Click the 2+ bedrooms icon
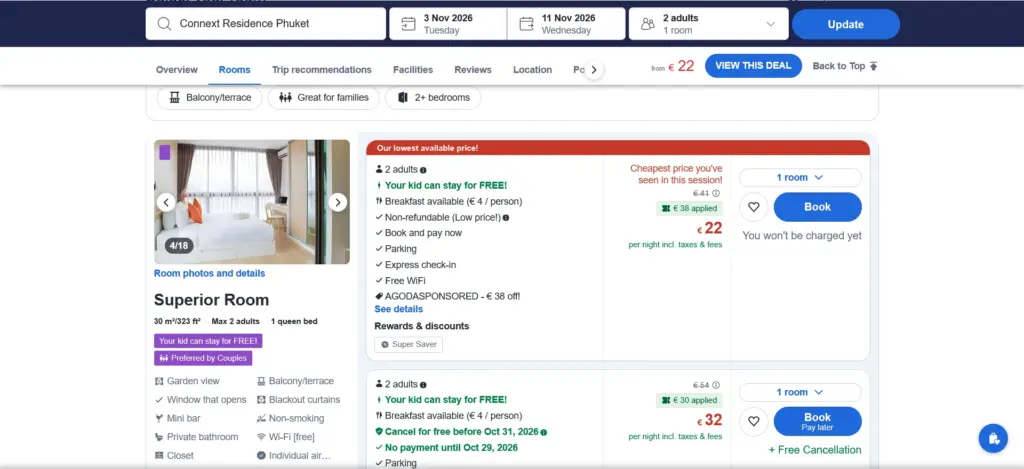Image resolution: width=1024 pixels, height=469 pixels. pos(403,97)
